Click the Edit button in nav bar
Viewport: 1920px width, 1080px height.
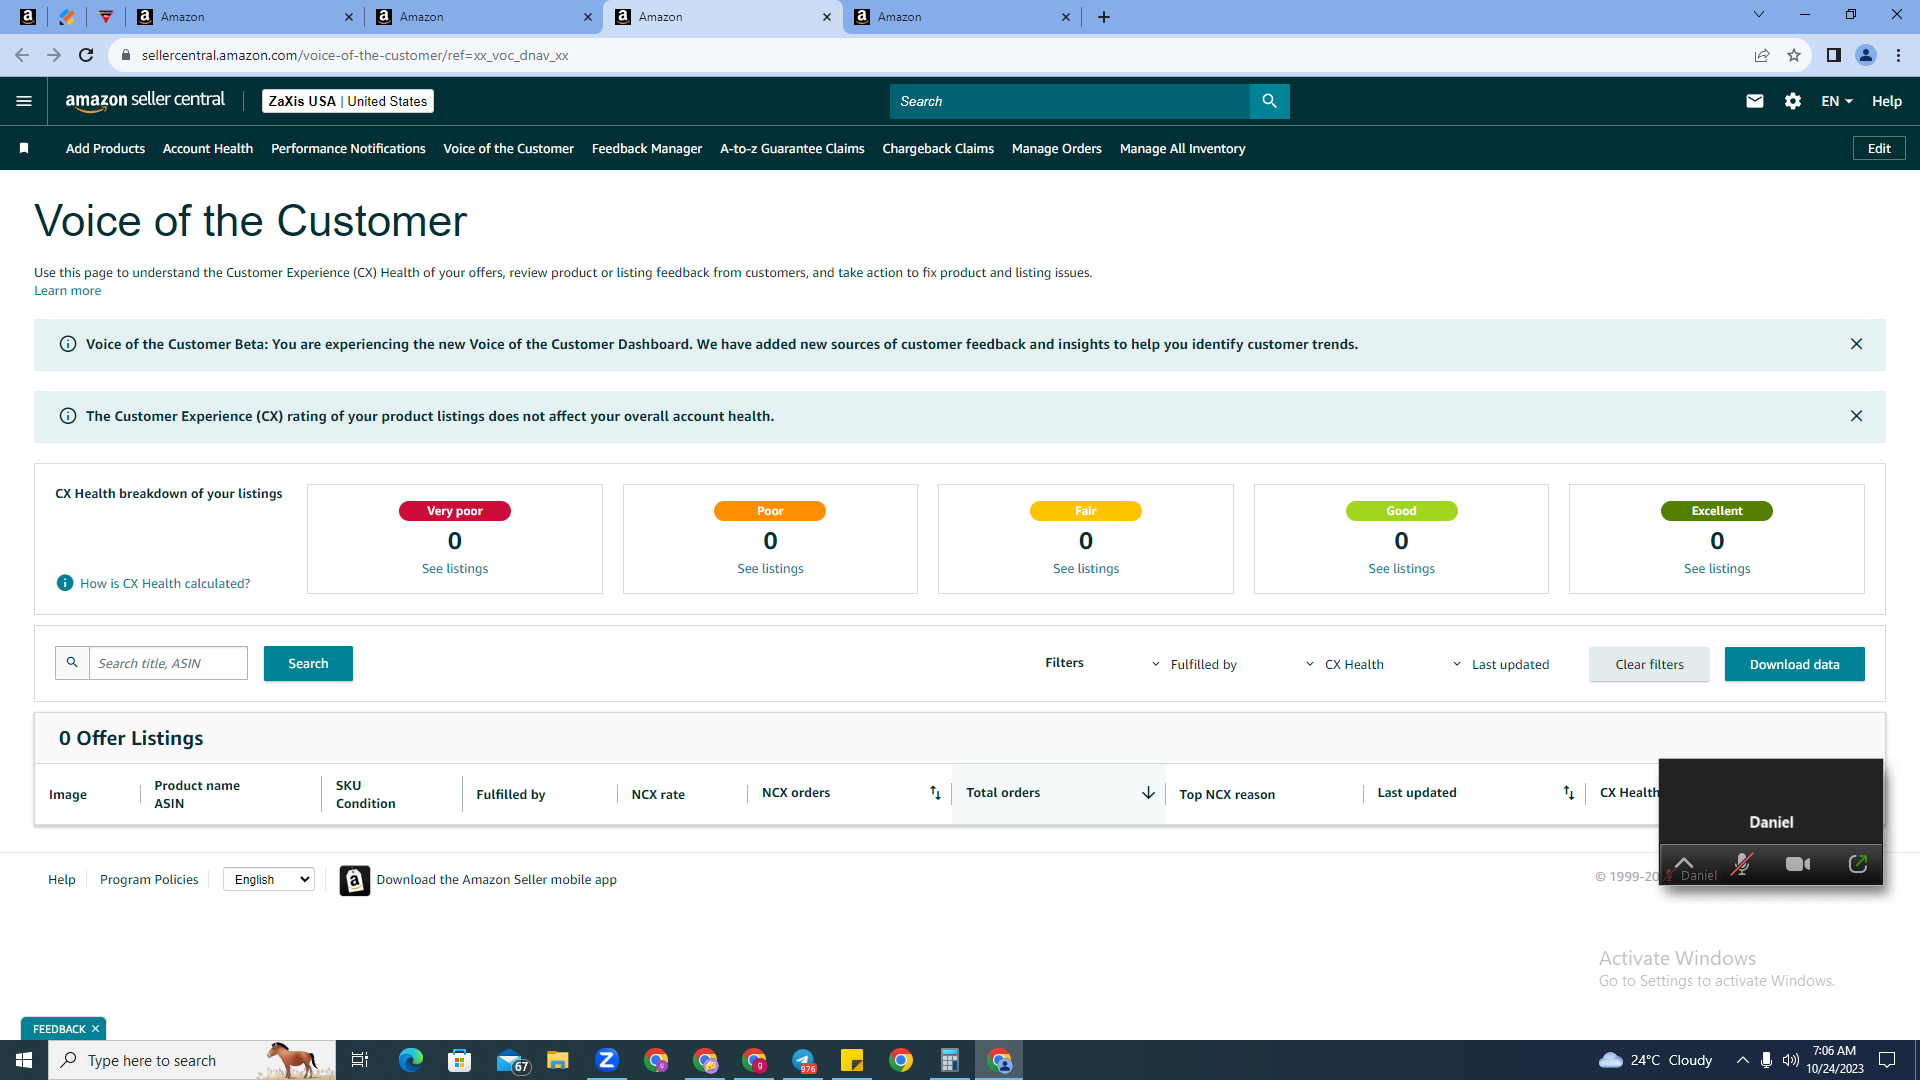tap(1879, 148)
